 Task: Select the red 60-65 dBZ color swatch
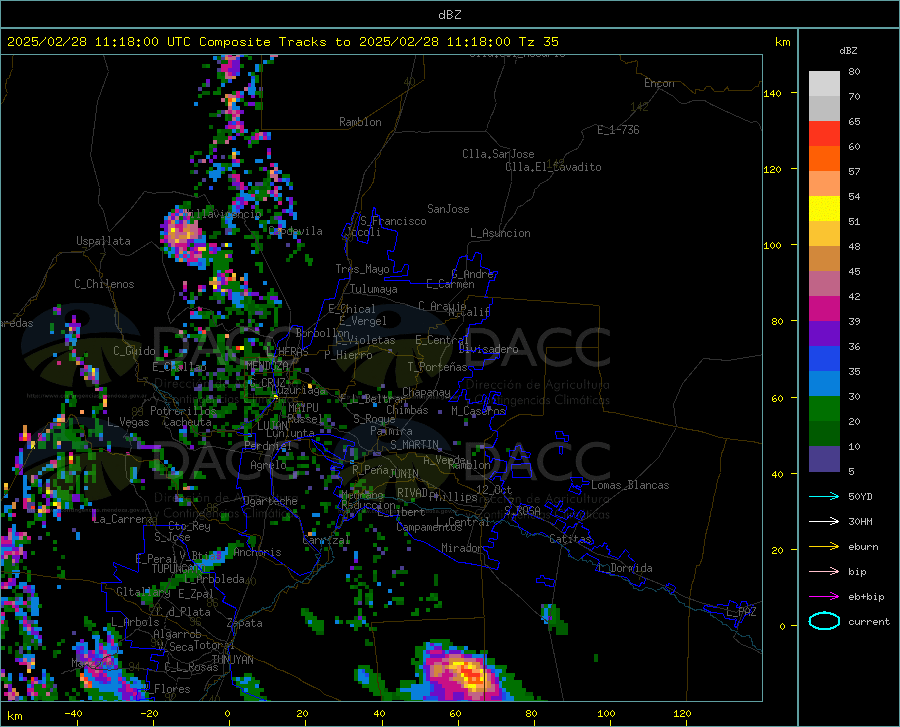(824, 134)
